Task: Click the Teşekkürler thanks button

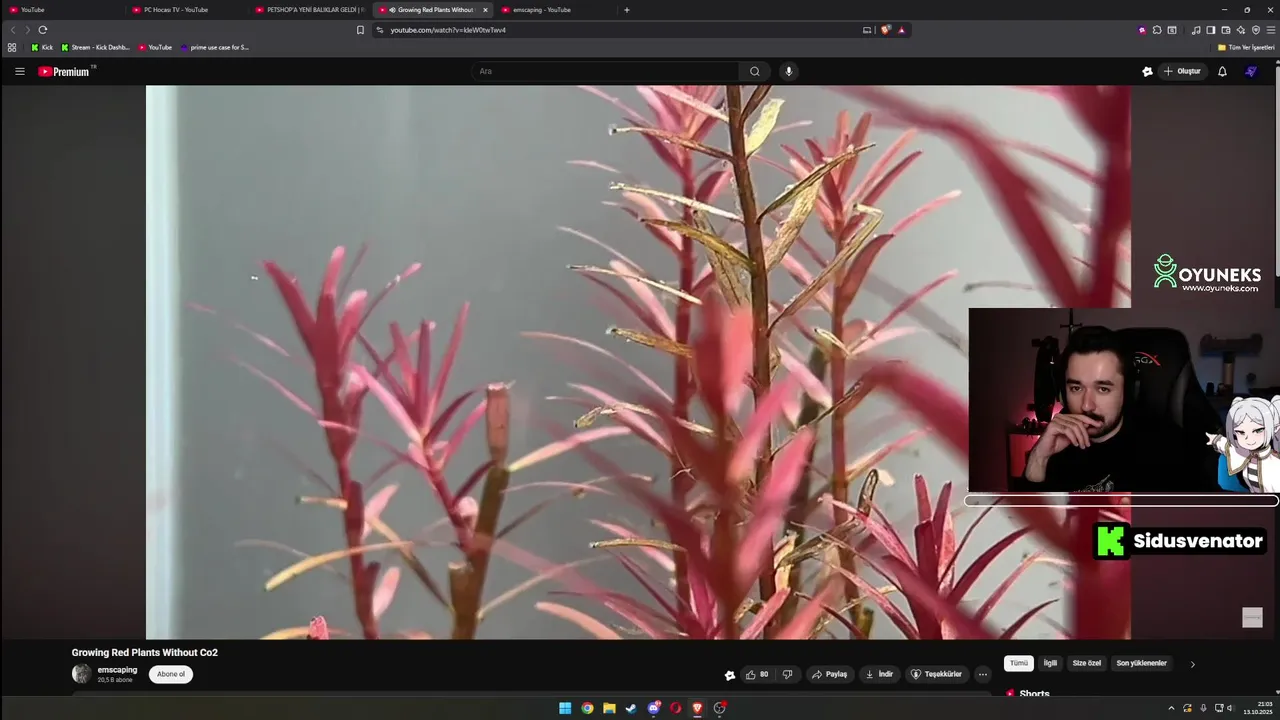Action: click(937, 674)
